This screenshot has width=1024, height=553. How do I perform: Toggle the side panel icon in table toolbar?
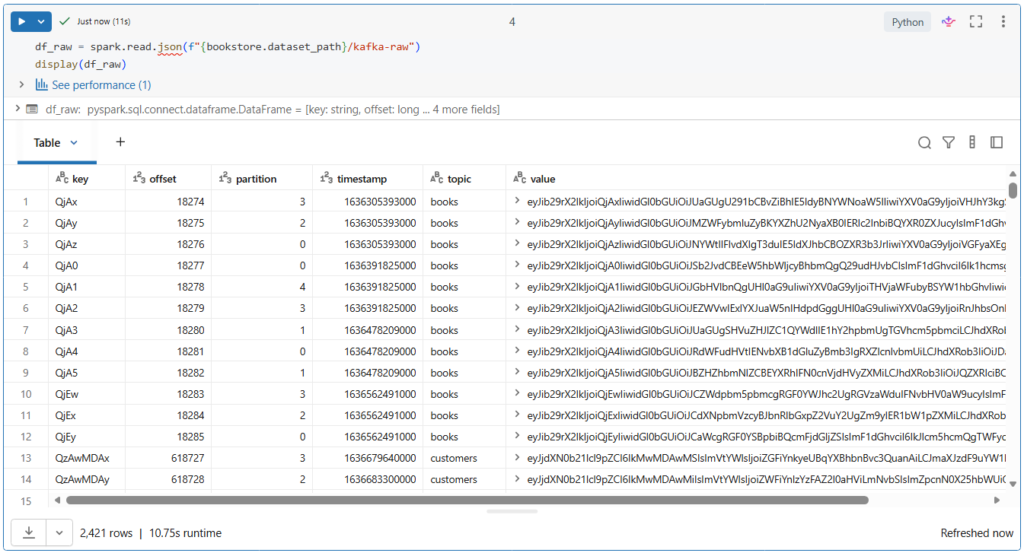click(996, 143)
